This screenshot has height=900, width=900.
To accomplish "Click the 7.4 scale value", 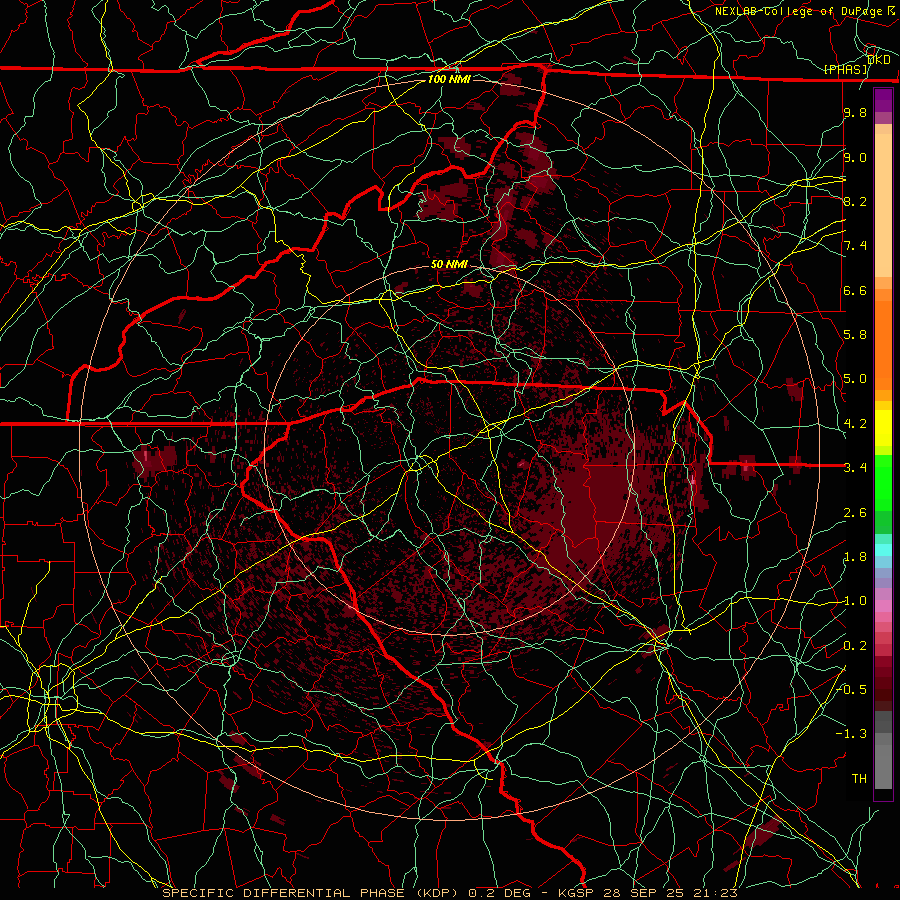I will coord(855,246).
